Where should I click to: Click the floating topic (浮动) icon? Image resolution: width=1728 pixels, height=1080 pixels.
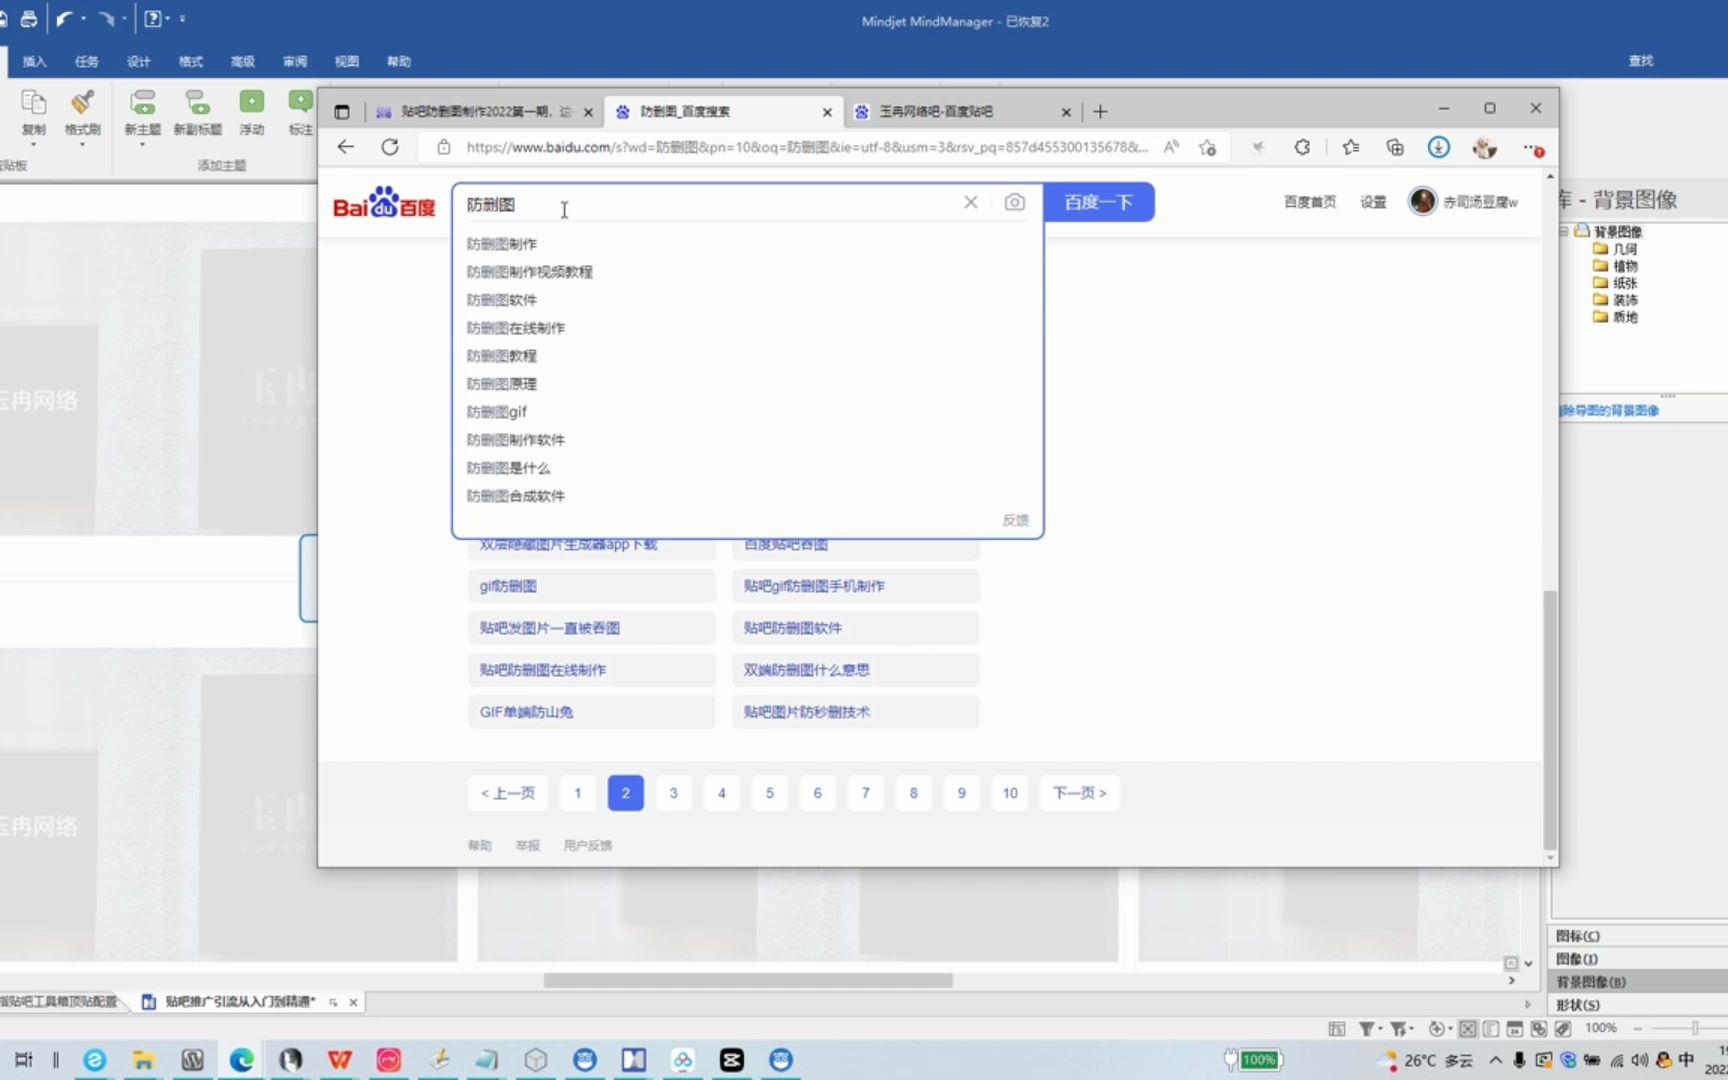(251, 102)
